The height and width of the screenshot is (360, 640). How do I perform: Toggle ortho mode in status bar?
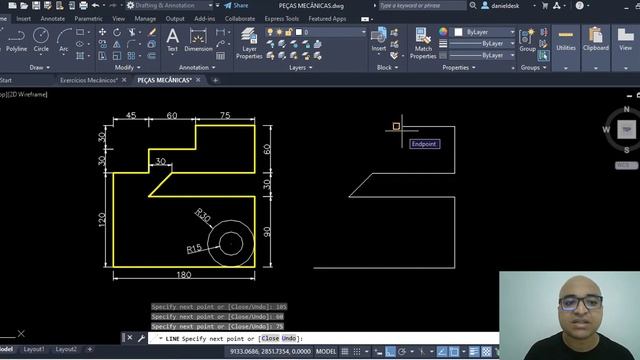tap(390, 351)
